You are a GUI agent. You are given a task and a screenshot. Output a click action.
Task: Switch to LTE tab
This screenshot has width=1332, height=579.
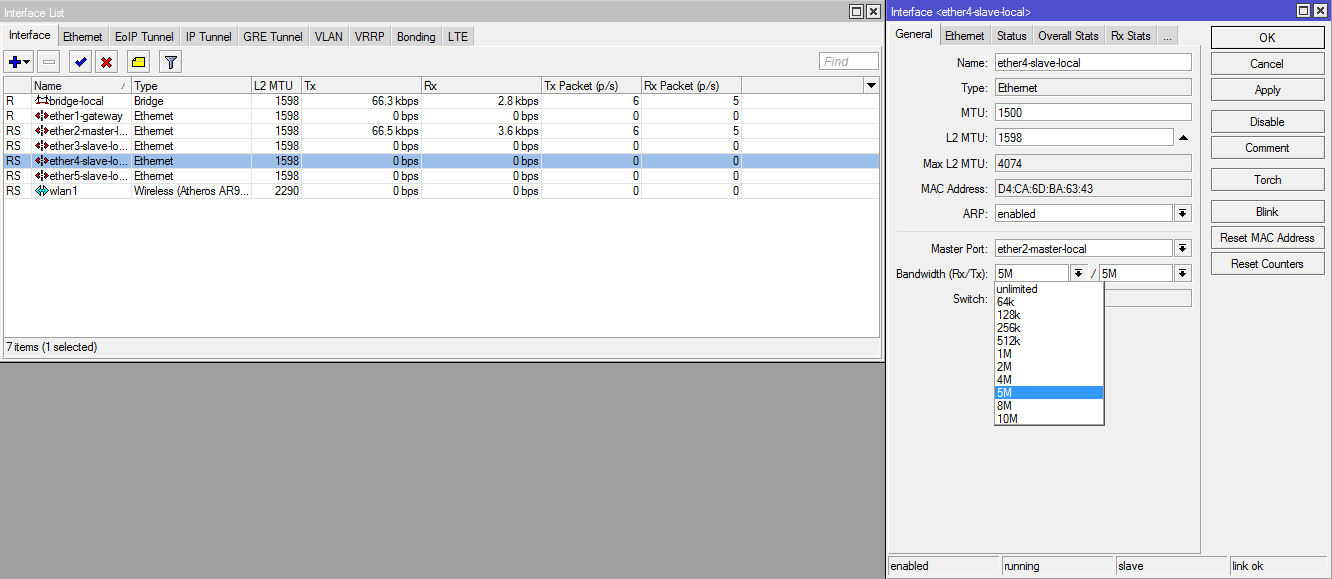click(x=457, y=37)
